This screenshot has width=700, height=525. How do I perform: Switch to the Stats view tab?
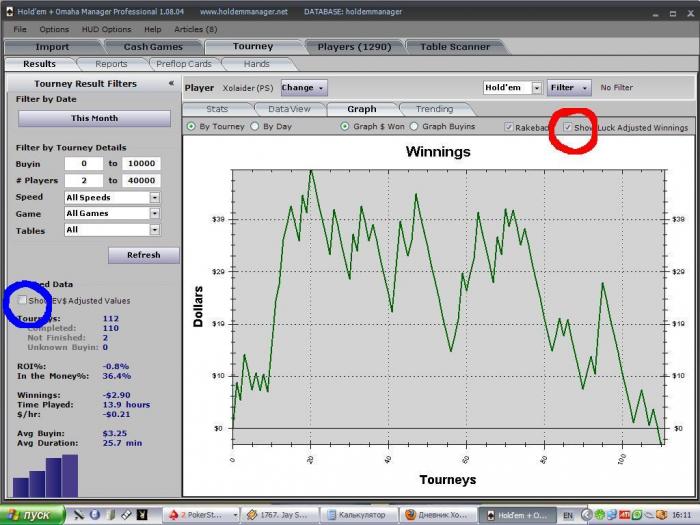(217, 109)
